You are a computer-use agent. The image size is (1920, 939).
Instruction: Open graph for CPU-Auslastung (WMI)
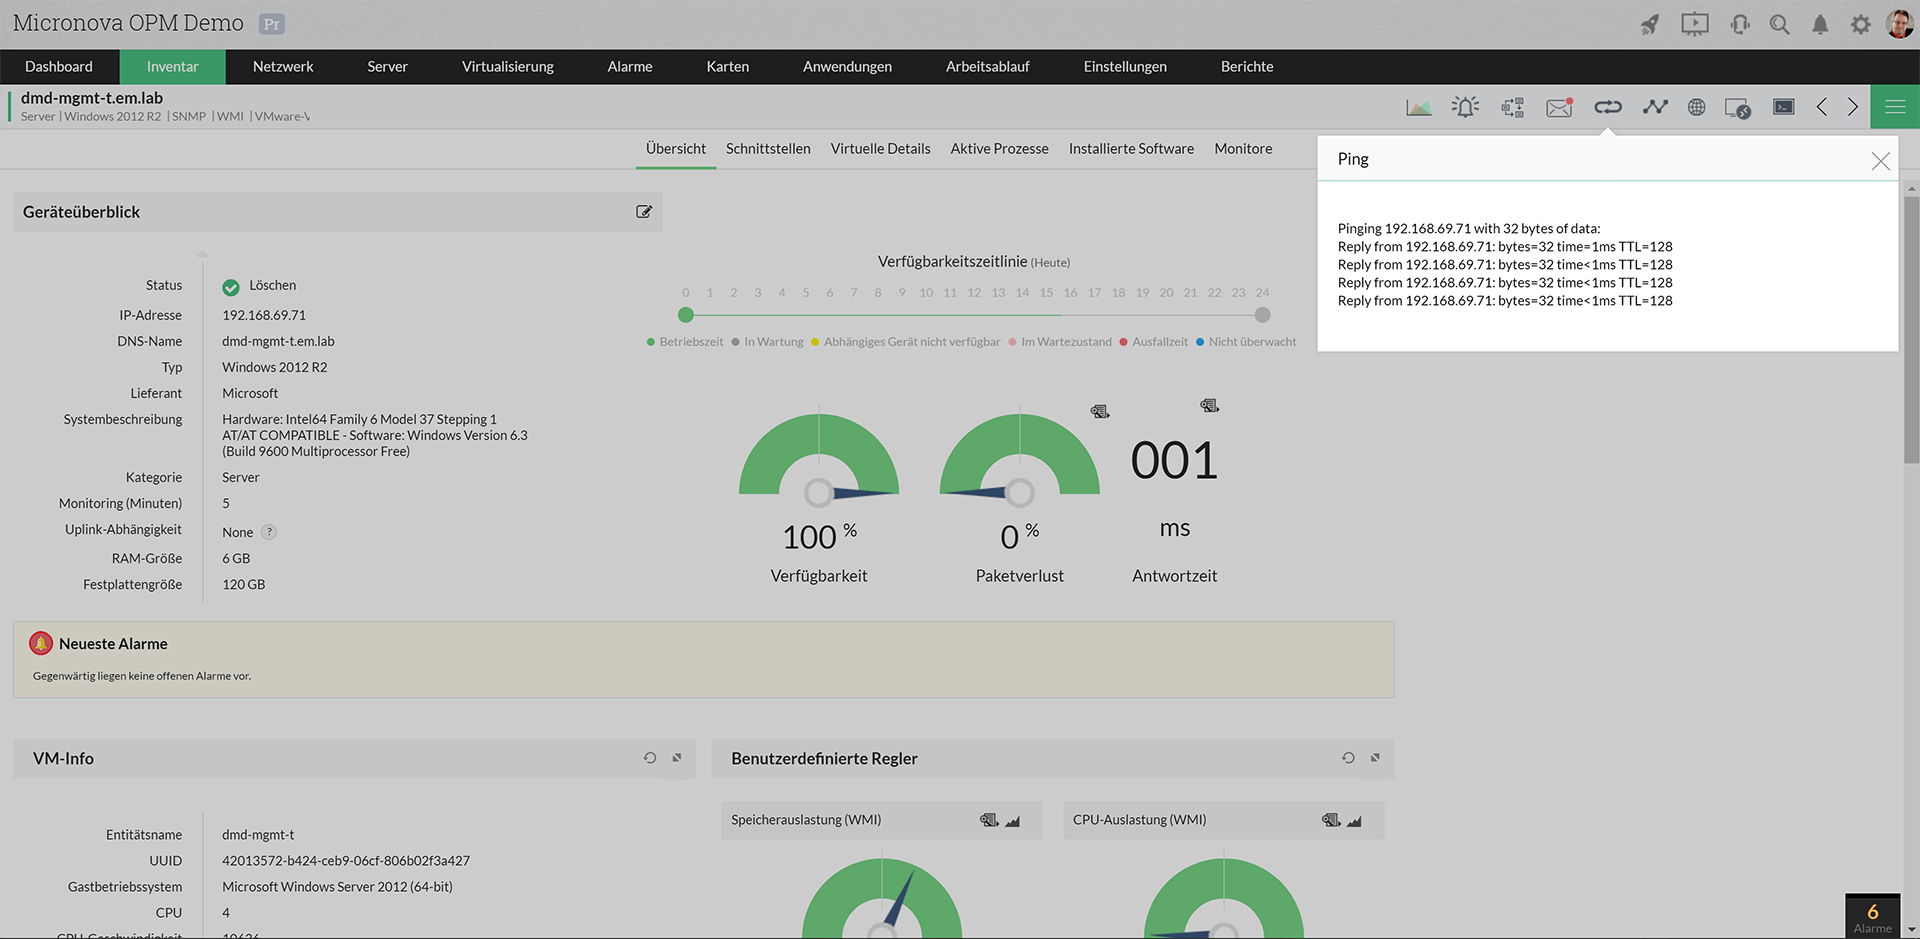pyautogui.click(x=1354, y=821)
